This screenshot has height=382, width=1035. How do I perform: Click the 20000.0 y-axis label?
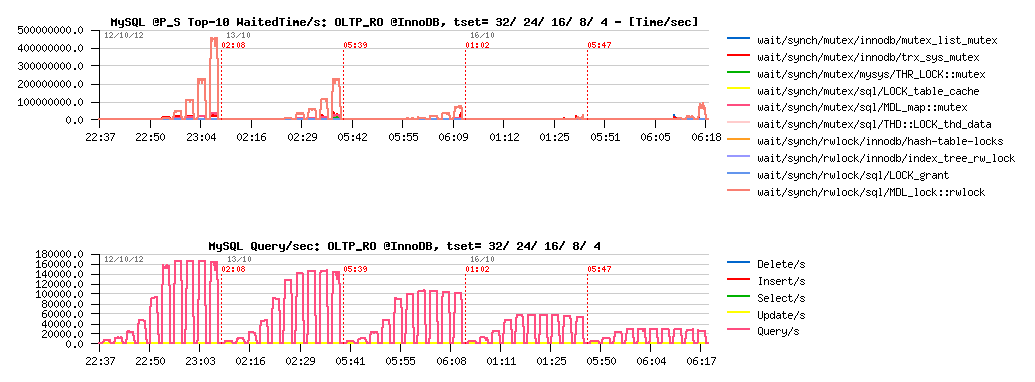point(64,334)
